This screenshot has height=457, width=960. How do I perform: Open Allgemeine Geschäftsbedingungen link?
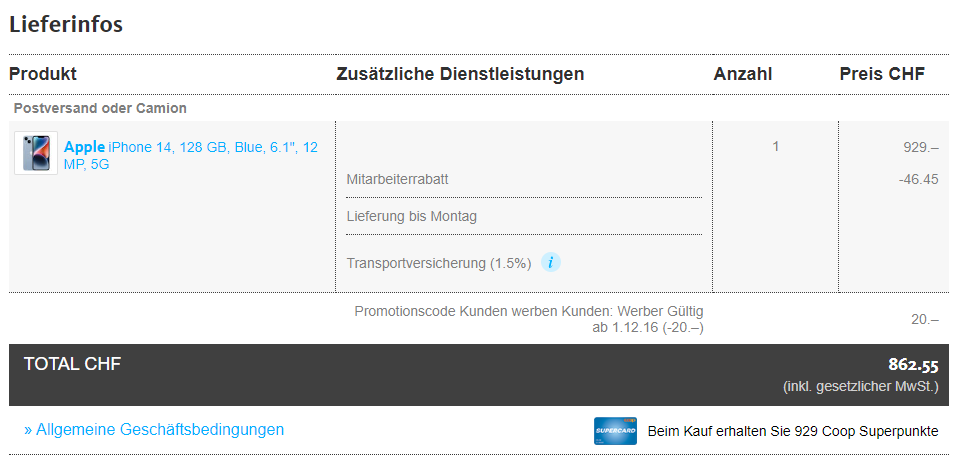tap(154, 429)
